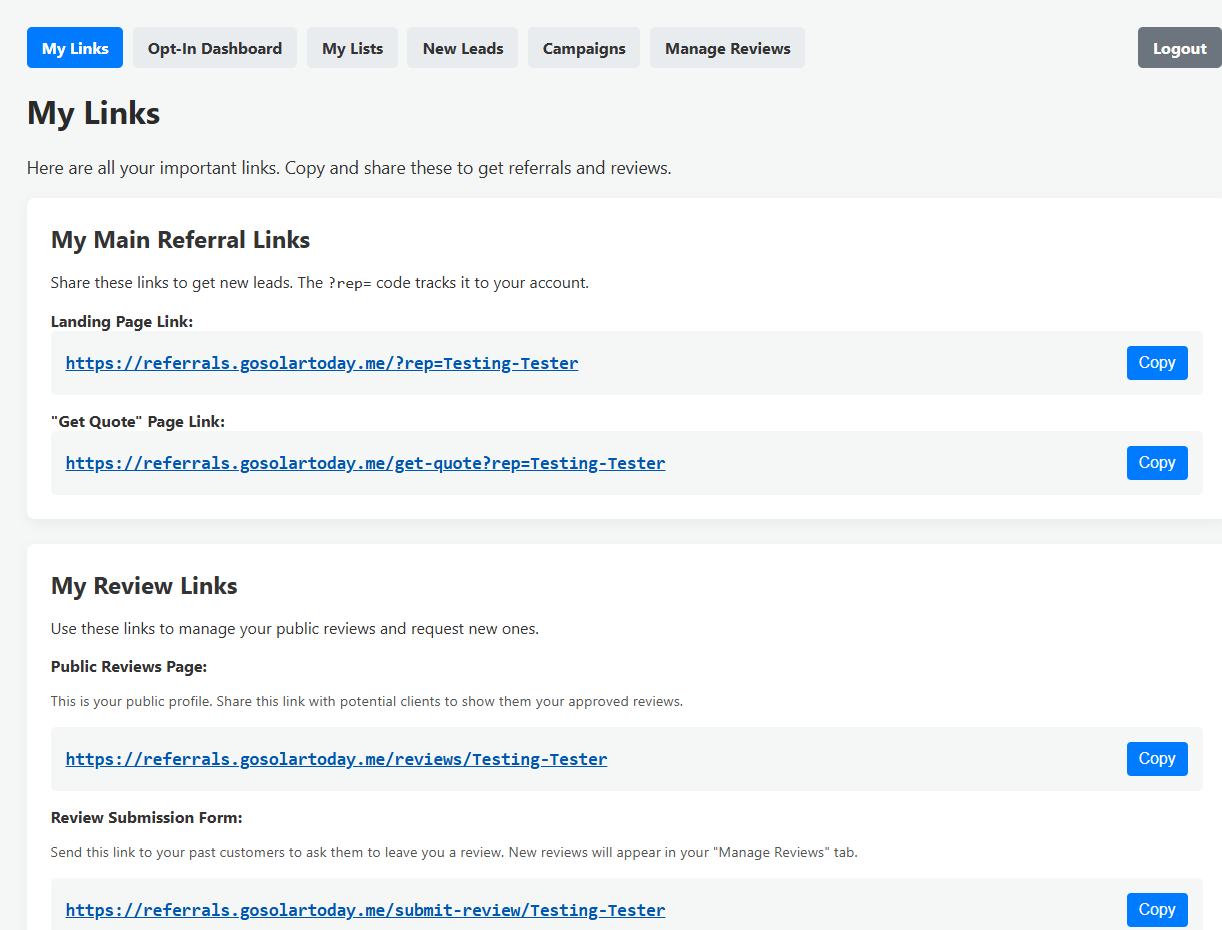Click the Logout button at top right
Screen dimensions: 1222x930
click(x=1179, y=47)
